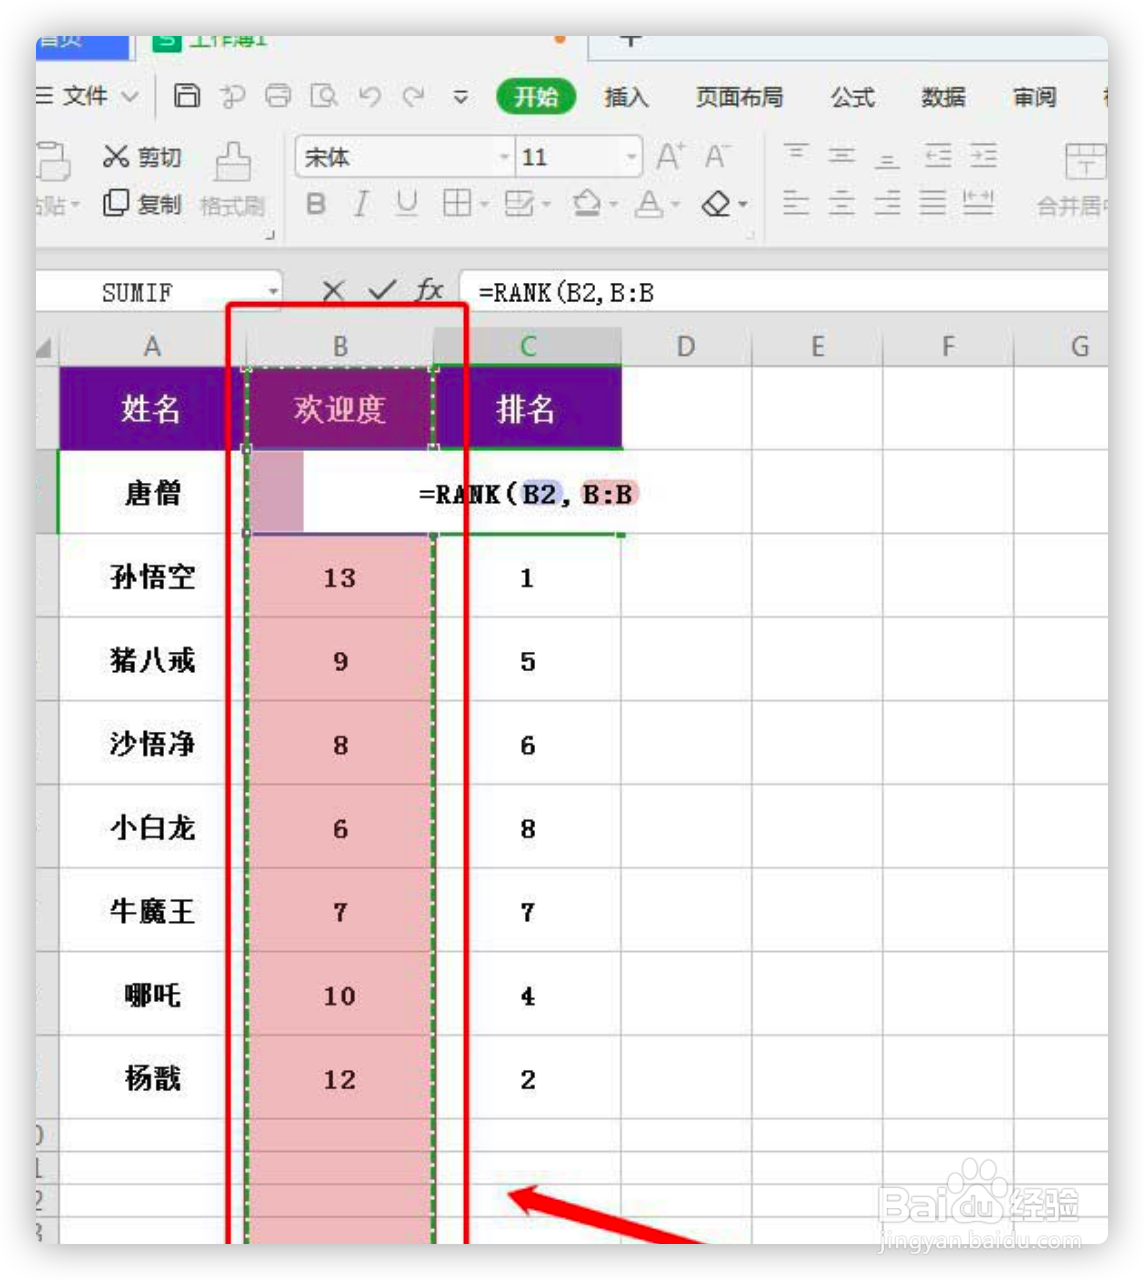This screenshot has height=1280, width=1144.
Task: Click the fx Insert Function button
Action: point(429,290)
